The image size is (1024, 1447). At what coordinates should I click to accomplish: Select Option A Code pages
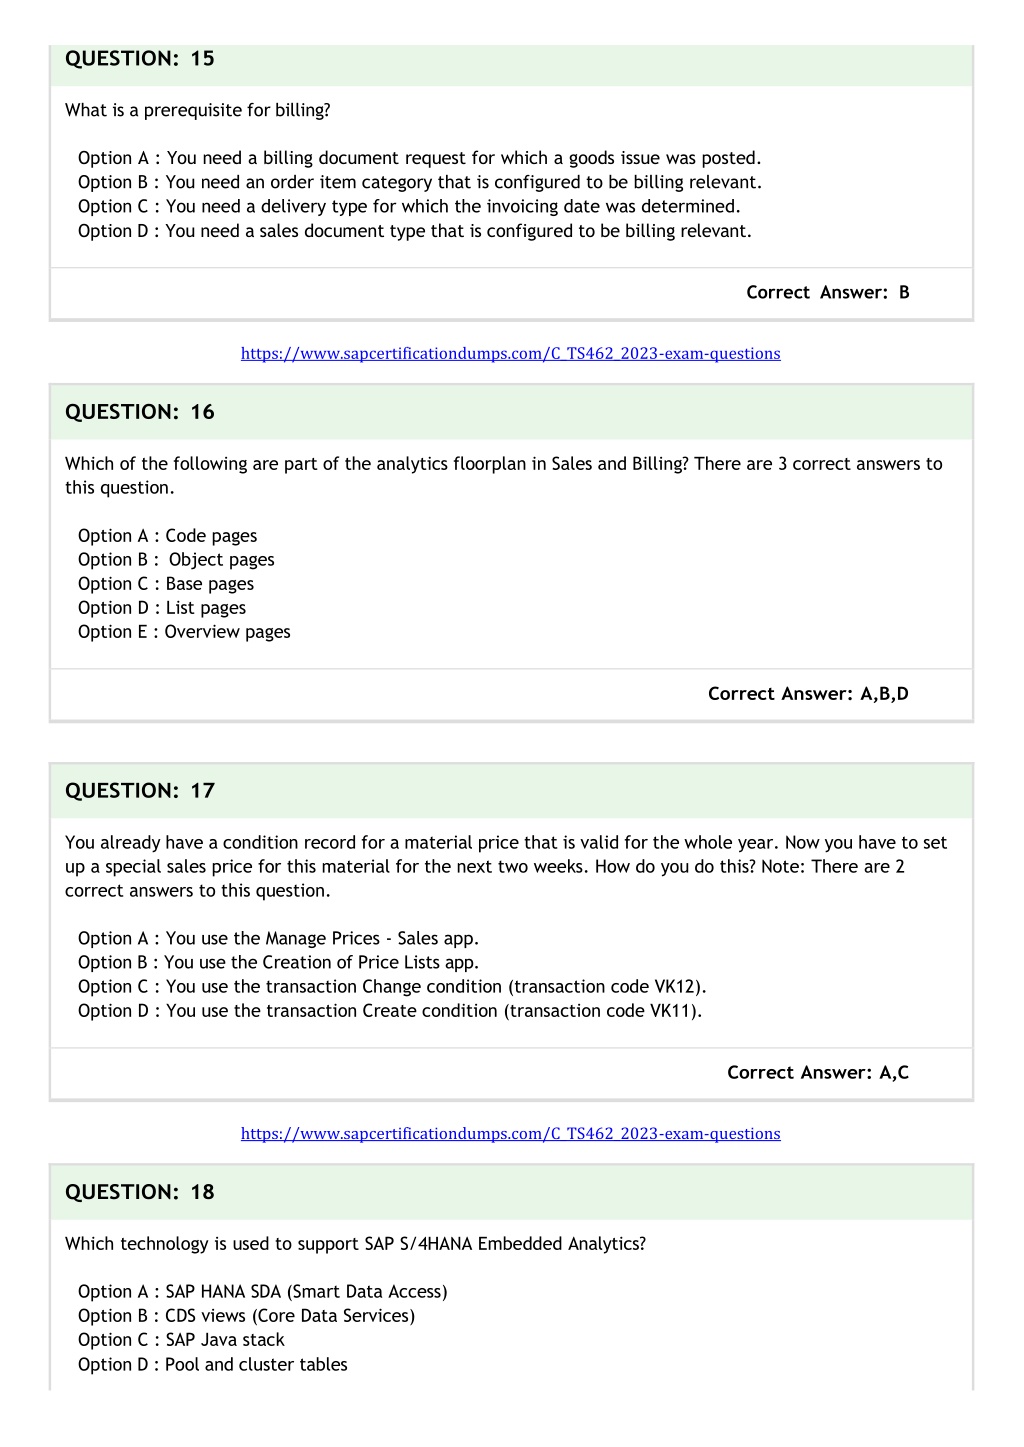click(x=168, y=536)
